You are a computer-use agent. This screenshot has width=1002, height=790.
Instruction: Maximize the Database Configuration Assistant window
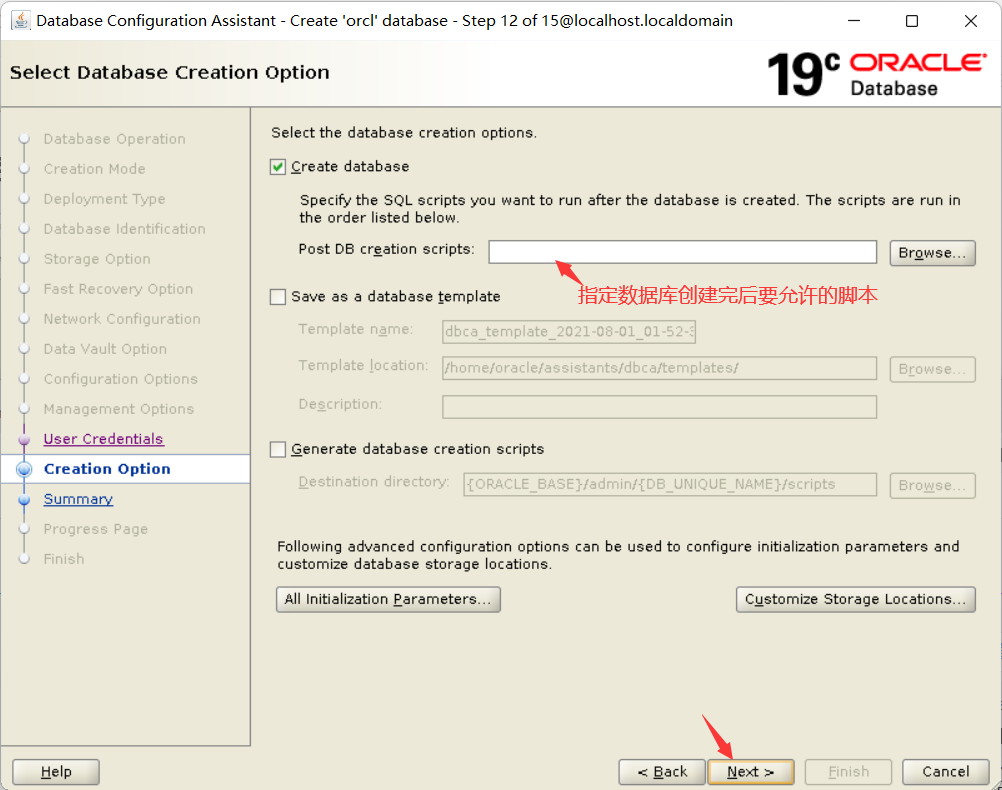[912, 21]
